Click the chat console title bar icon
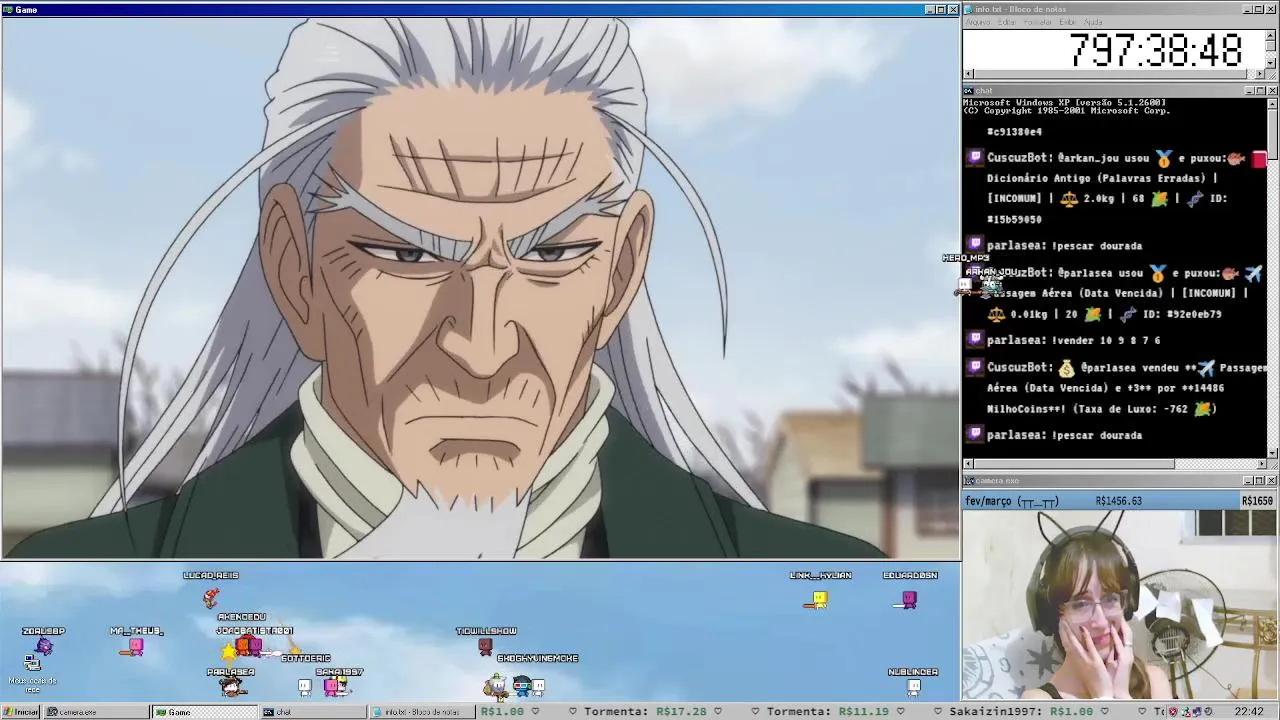 [x=968, y=91]
